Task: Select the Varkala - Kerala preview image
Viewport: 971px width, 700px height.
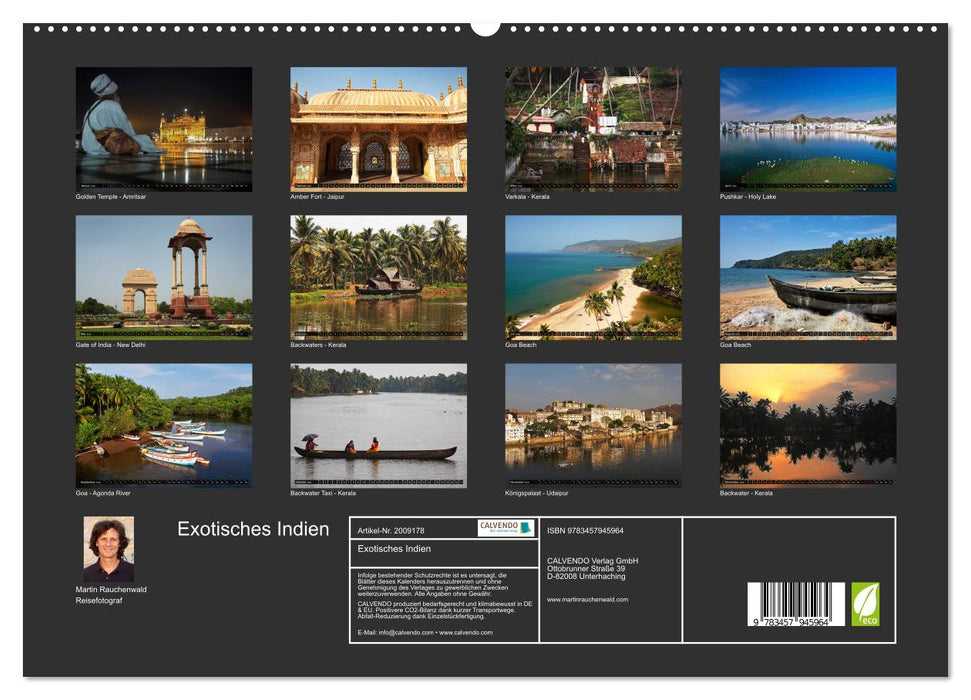Action: (x=591, y=125)
